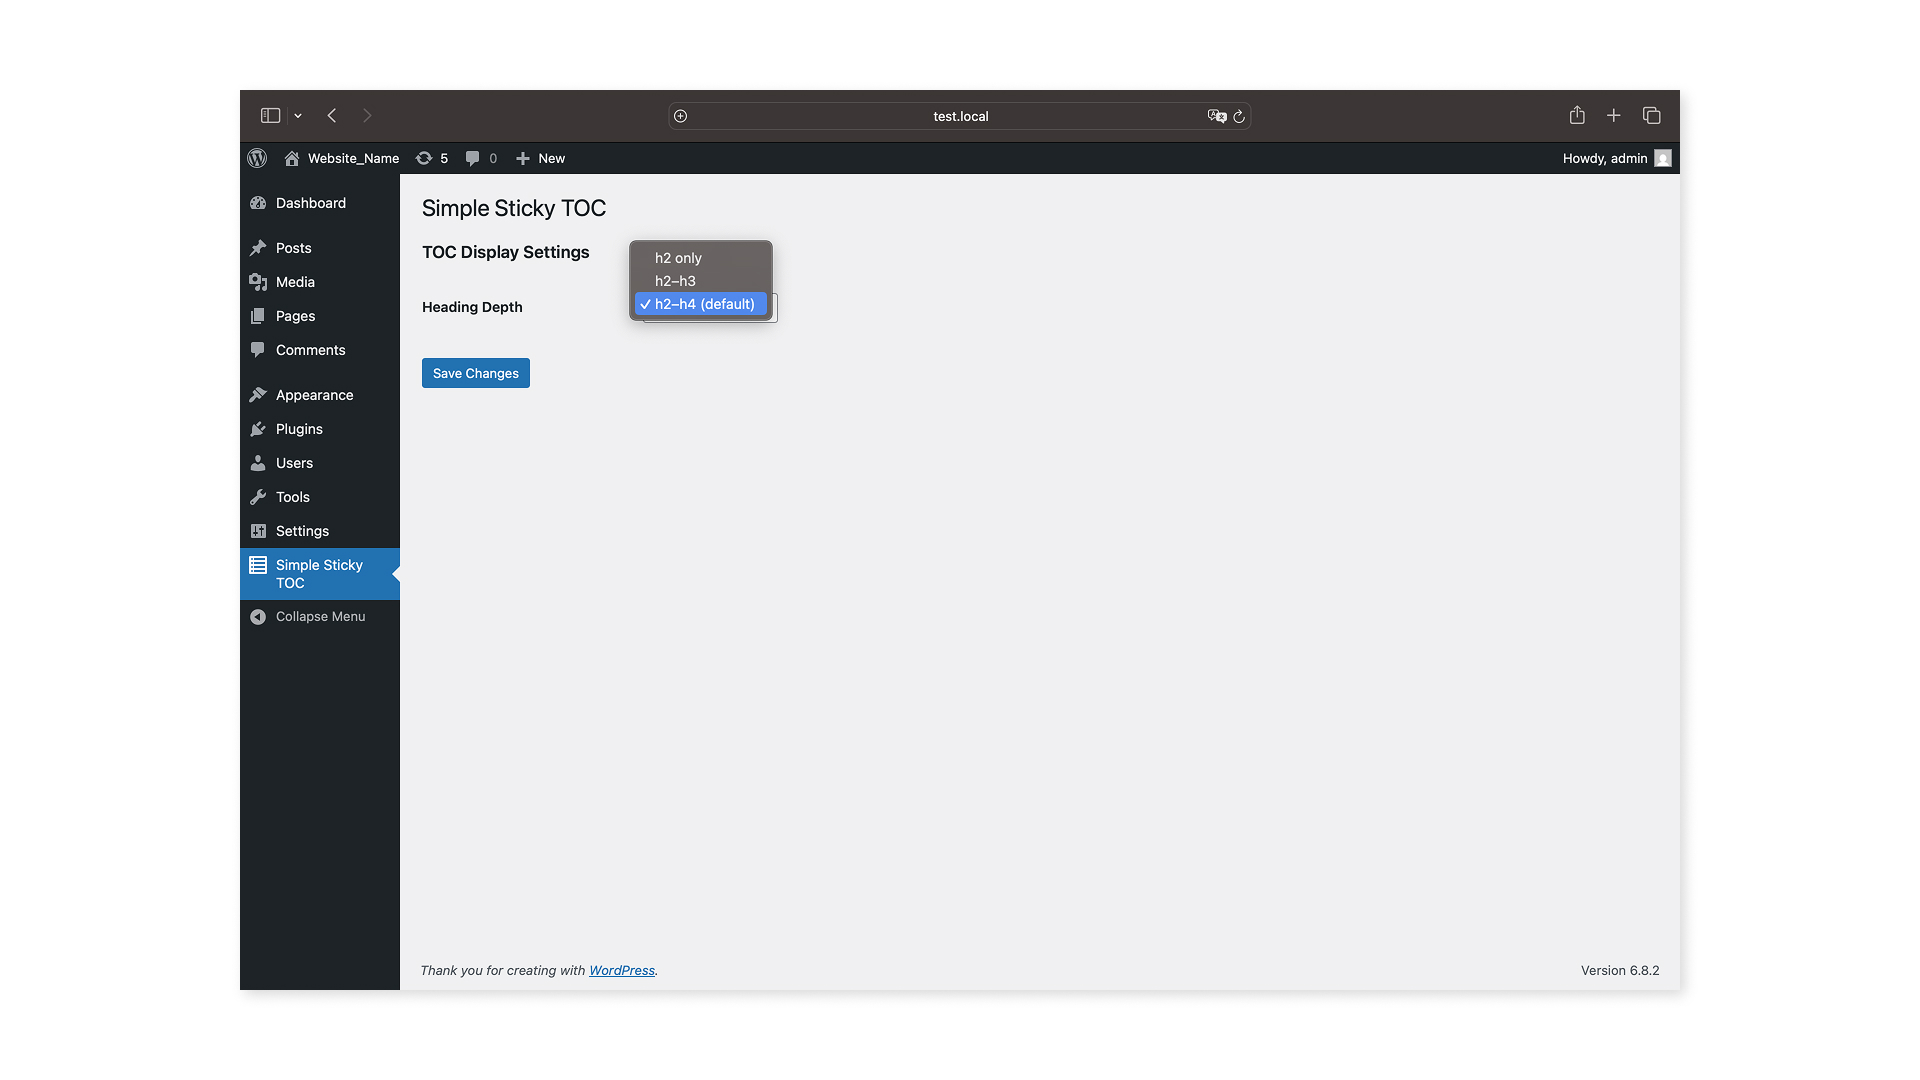This screenshot has width=1920, height=1080.
Task: Show the tab overview icon
Action: [1652, 116]
